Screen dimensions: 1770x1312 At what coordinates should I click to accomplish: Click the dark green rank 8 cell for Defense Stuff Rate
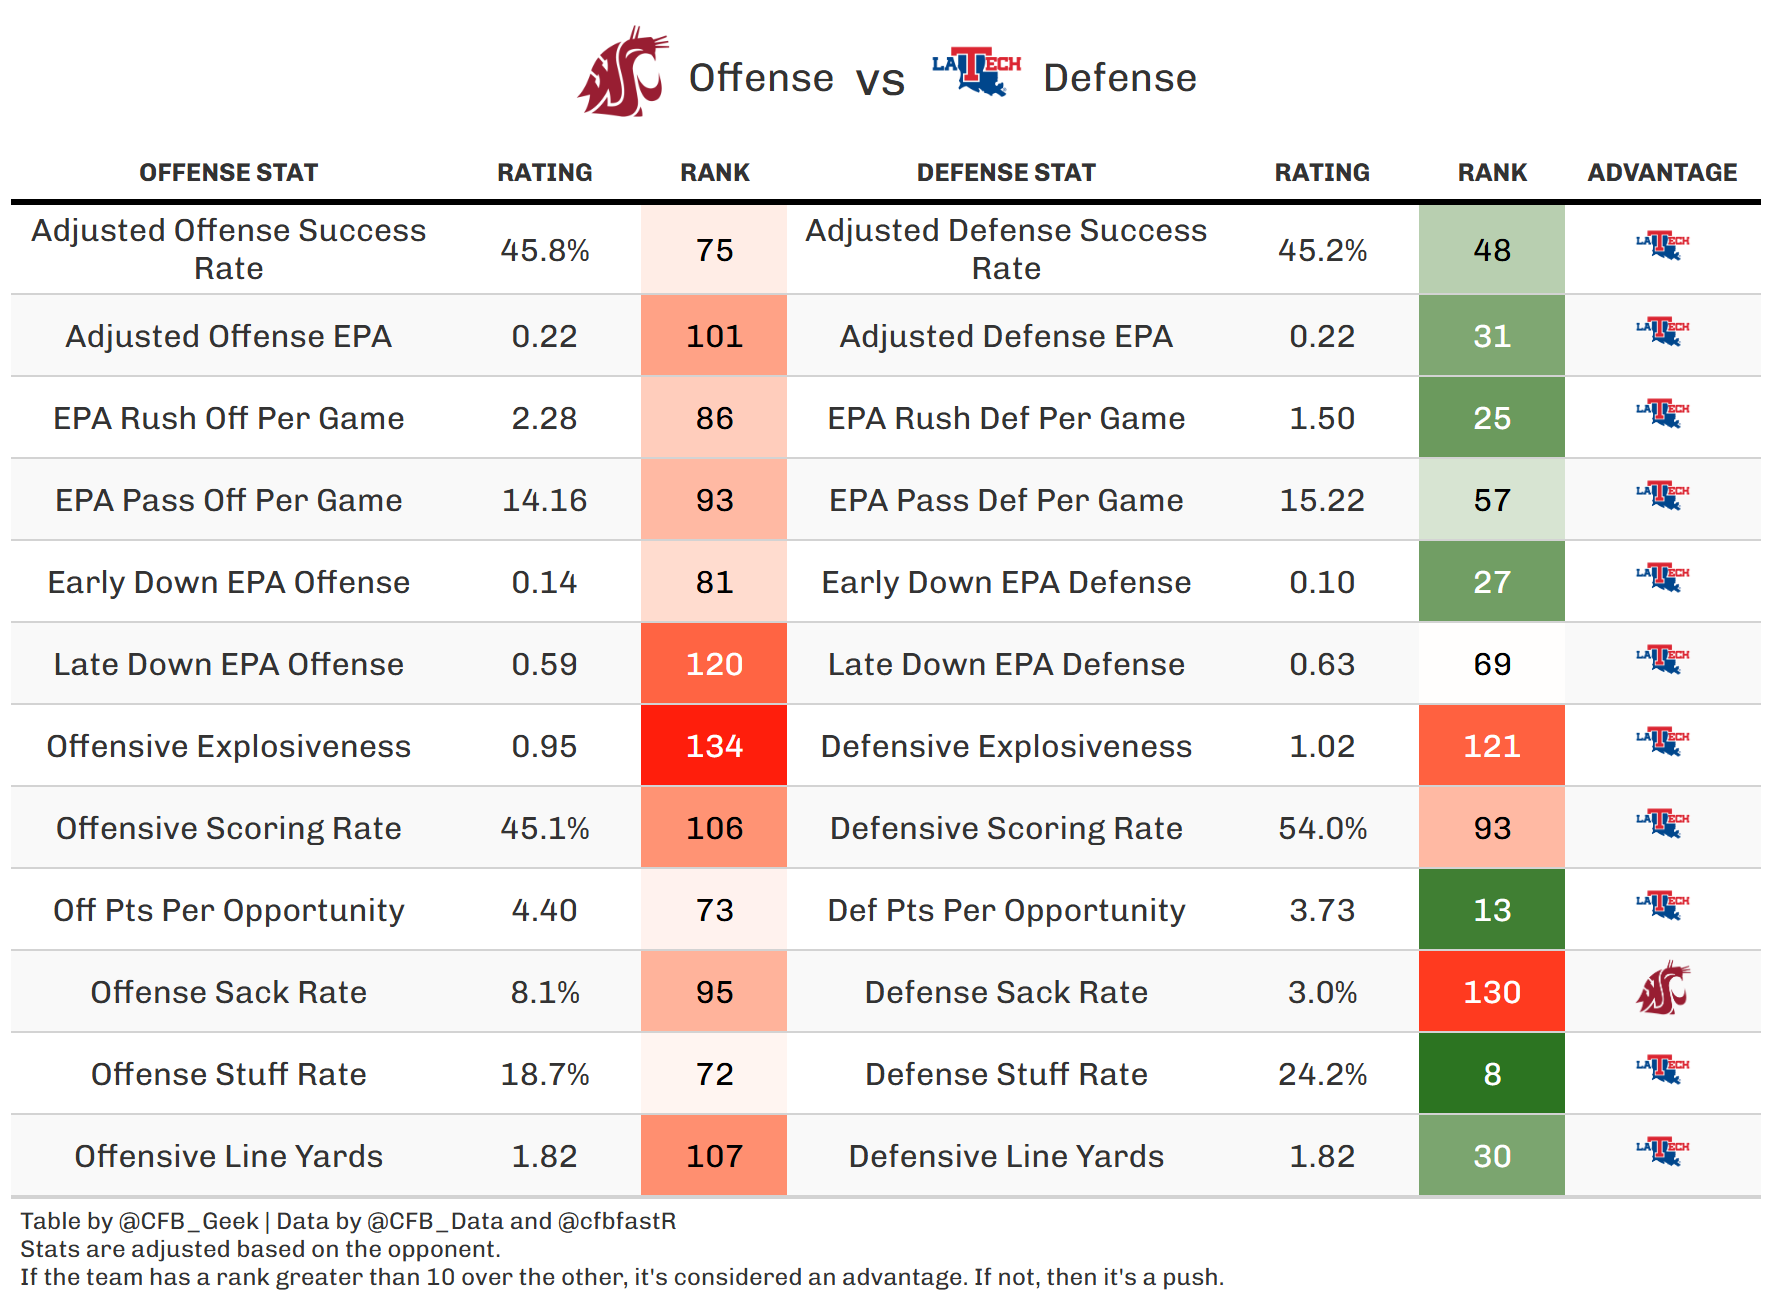pos(1491,1074)
